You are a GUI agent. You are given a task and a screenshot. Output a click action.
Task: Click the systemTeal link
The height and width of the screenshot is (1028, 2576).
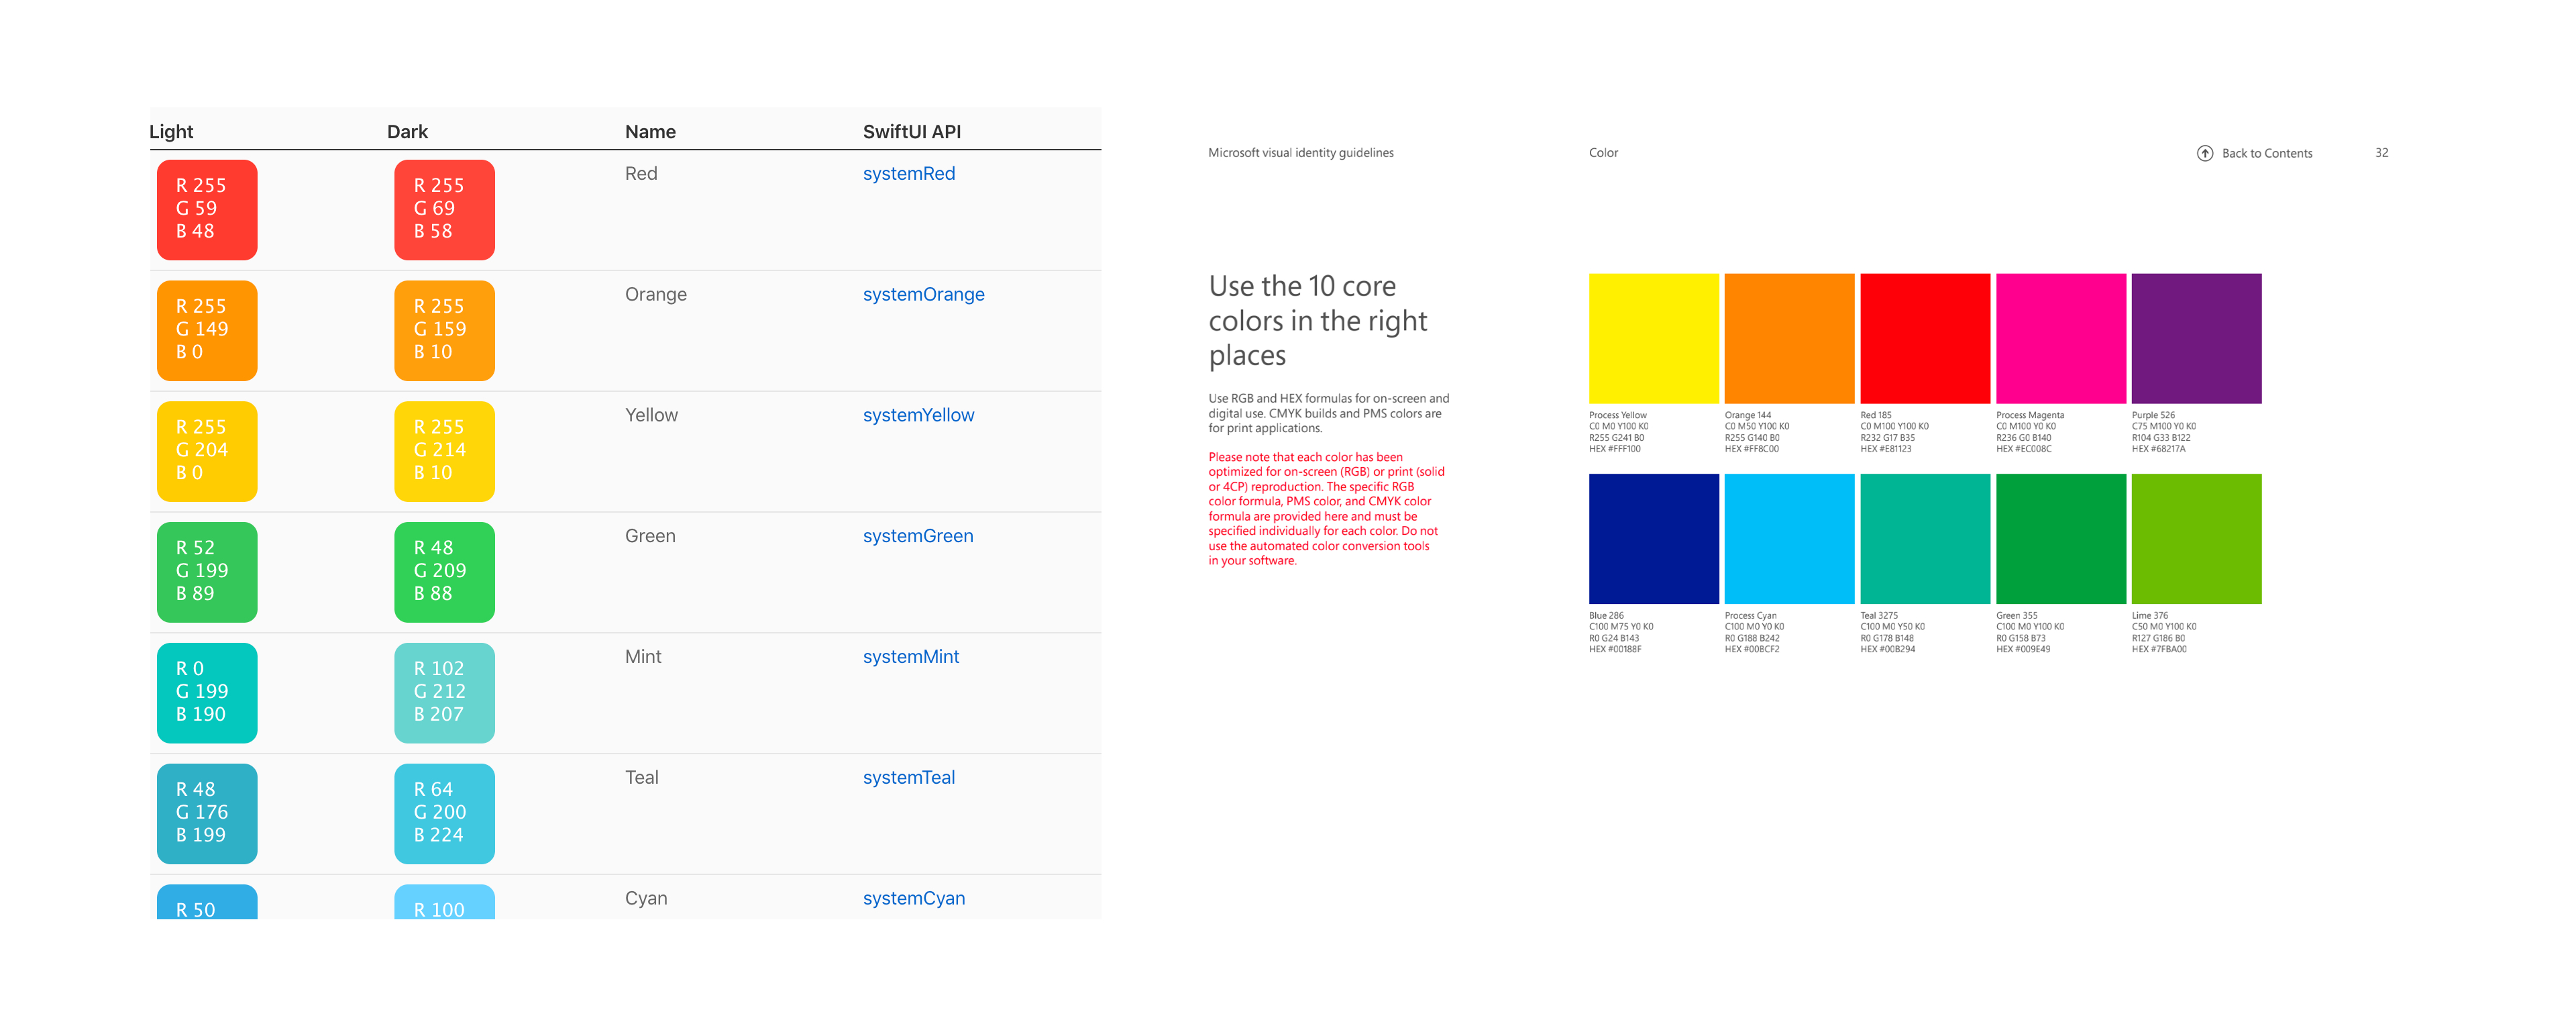[908, 778]
